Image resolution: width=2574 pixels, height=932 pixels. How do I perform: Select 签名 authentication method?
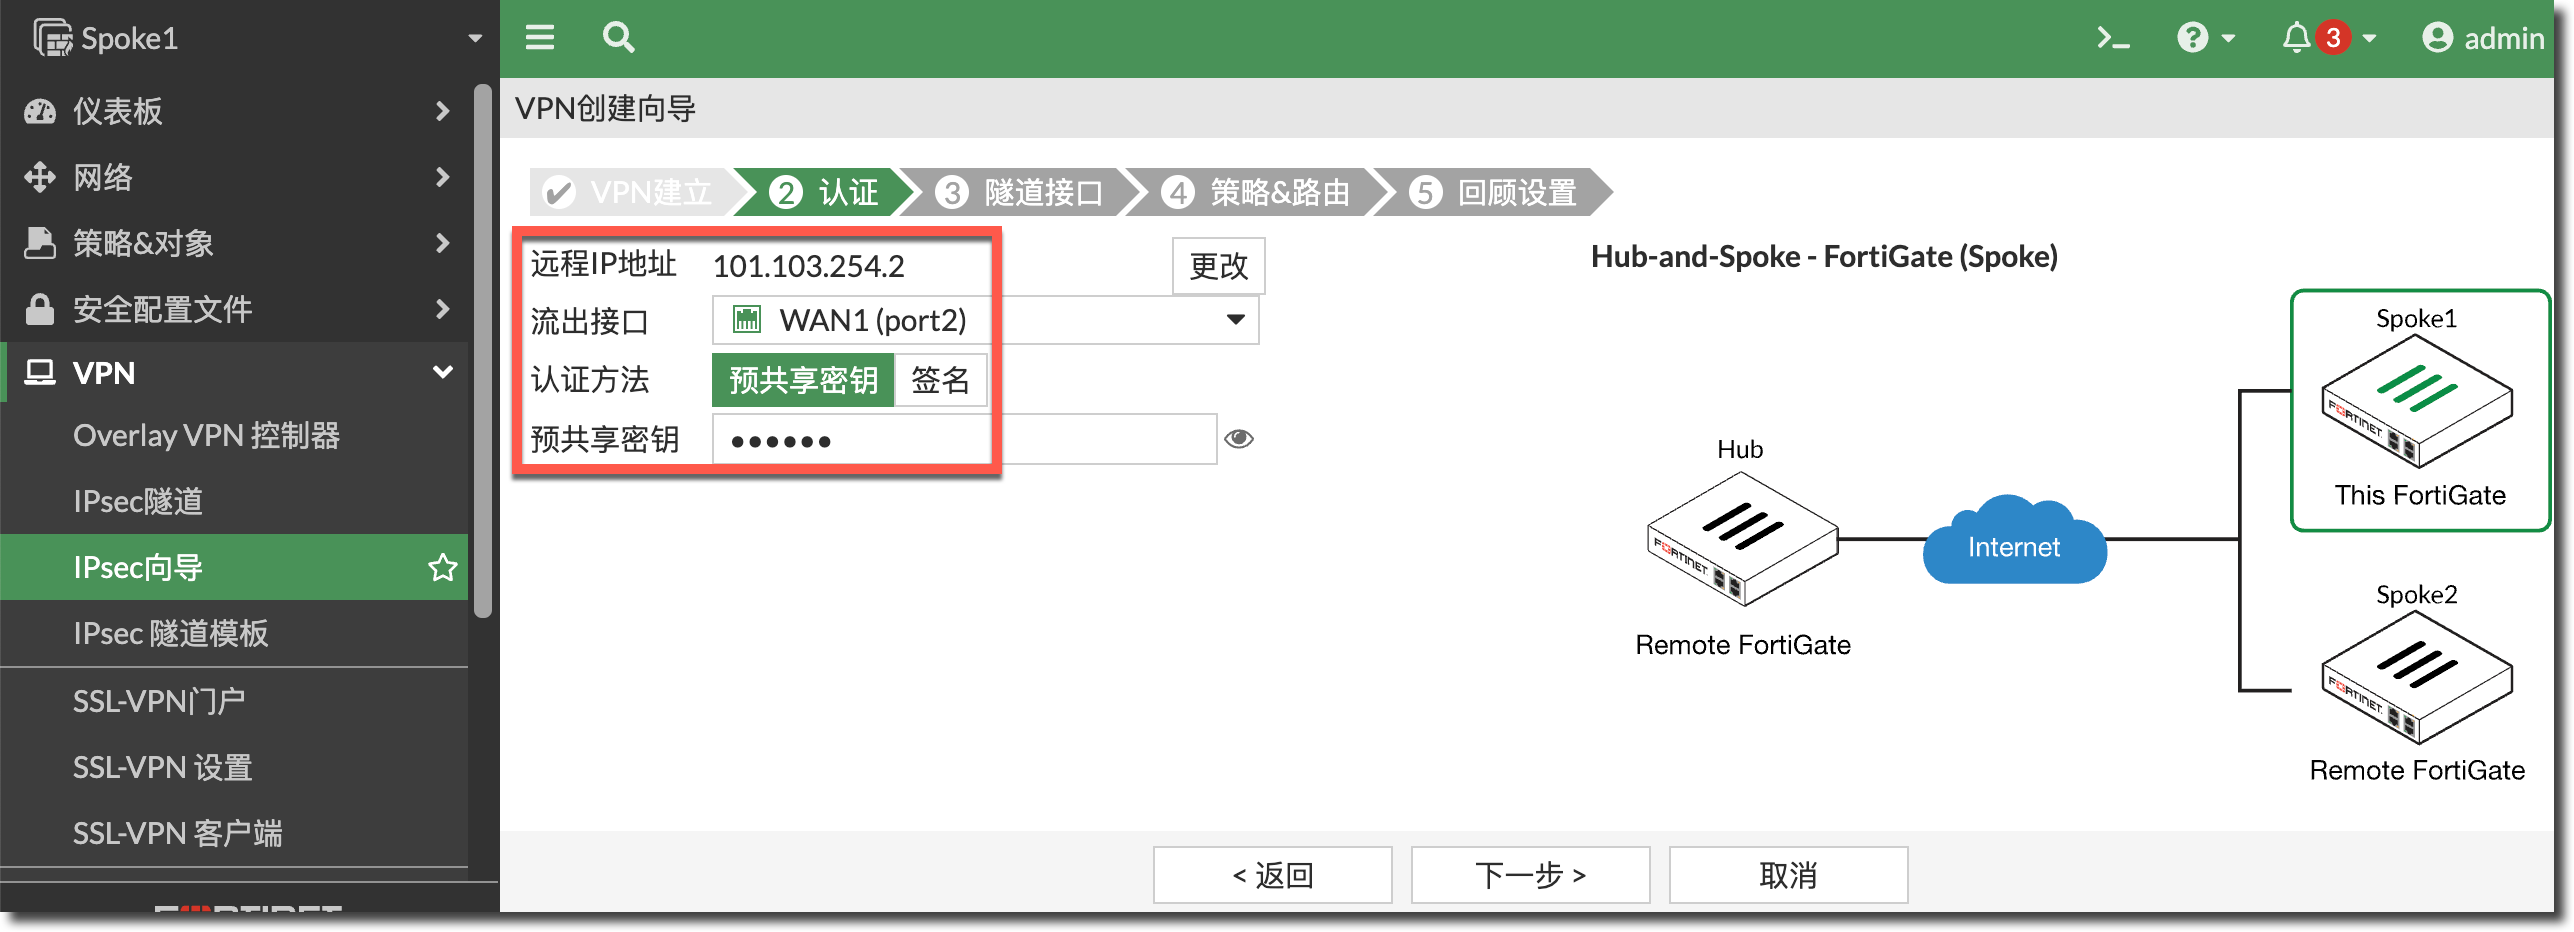[940, 380]
